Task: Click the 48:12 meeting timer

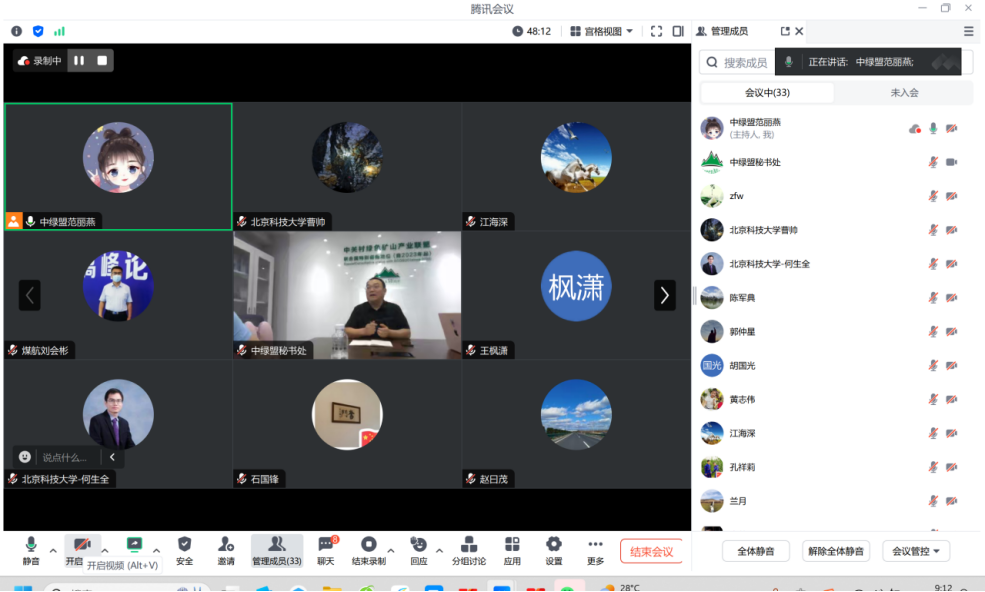Action: [x=531, y=31]
